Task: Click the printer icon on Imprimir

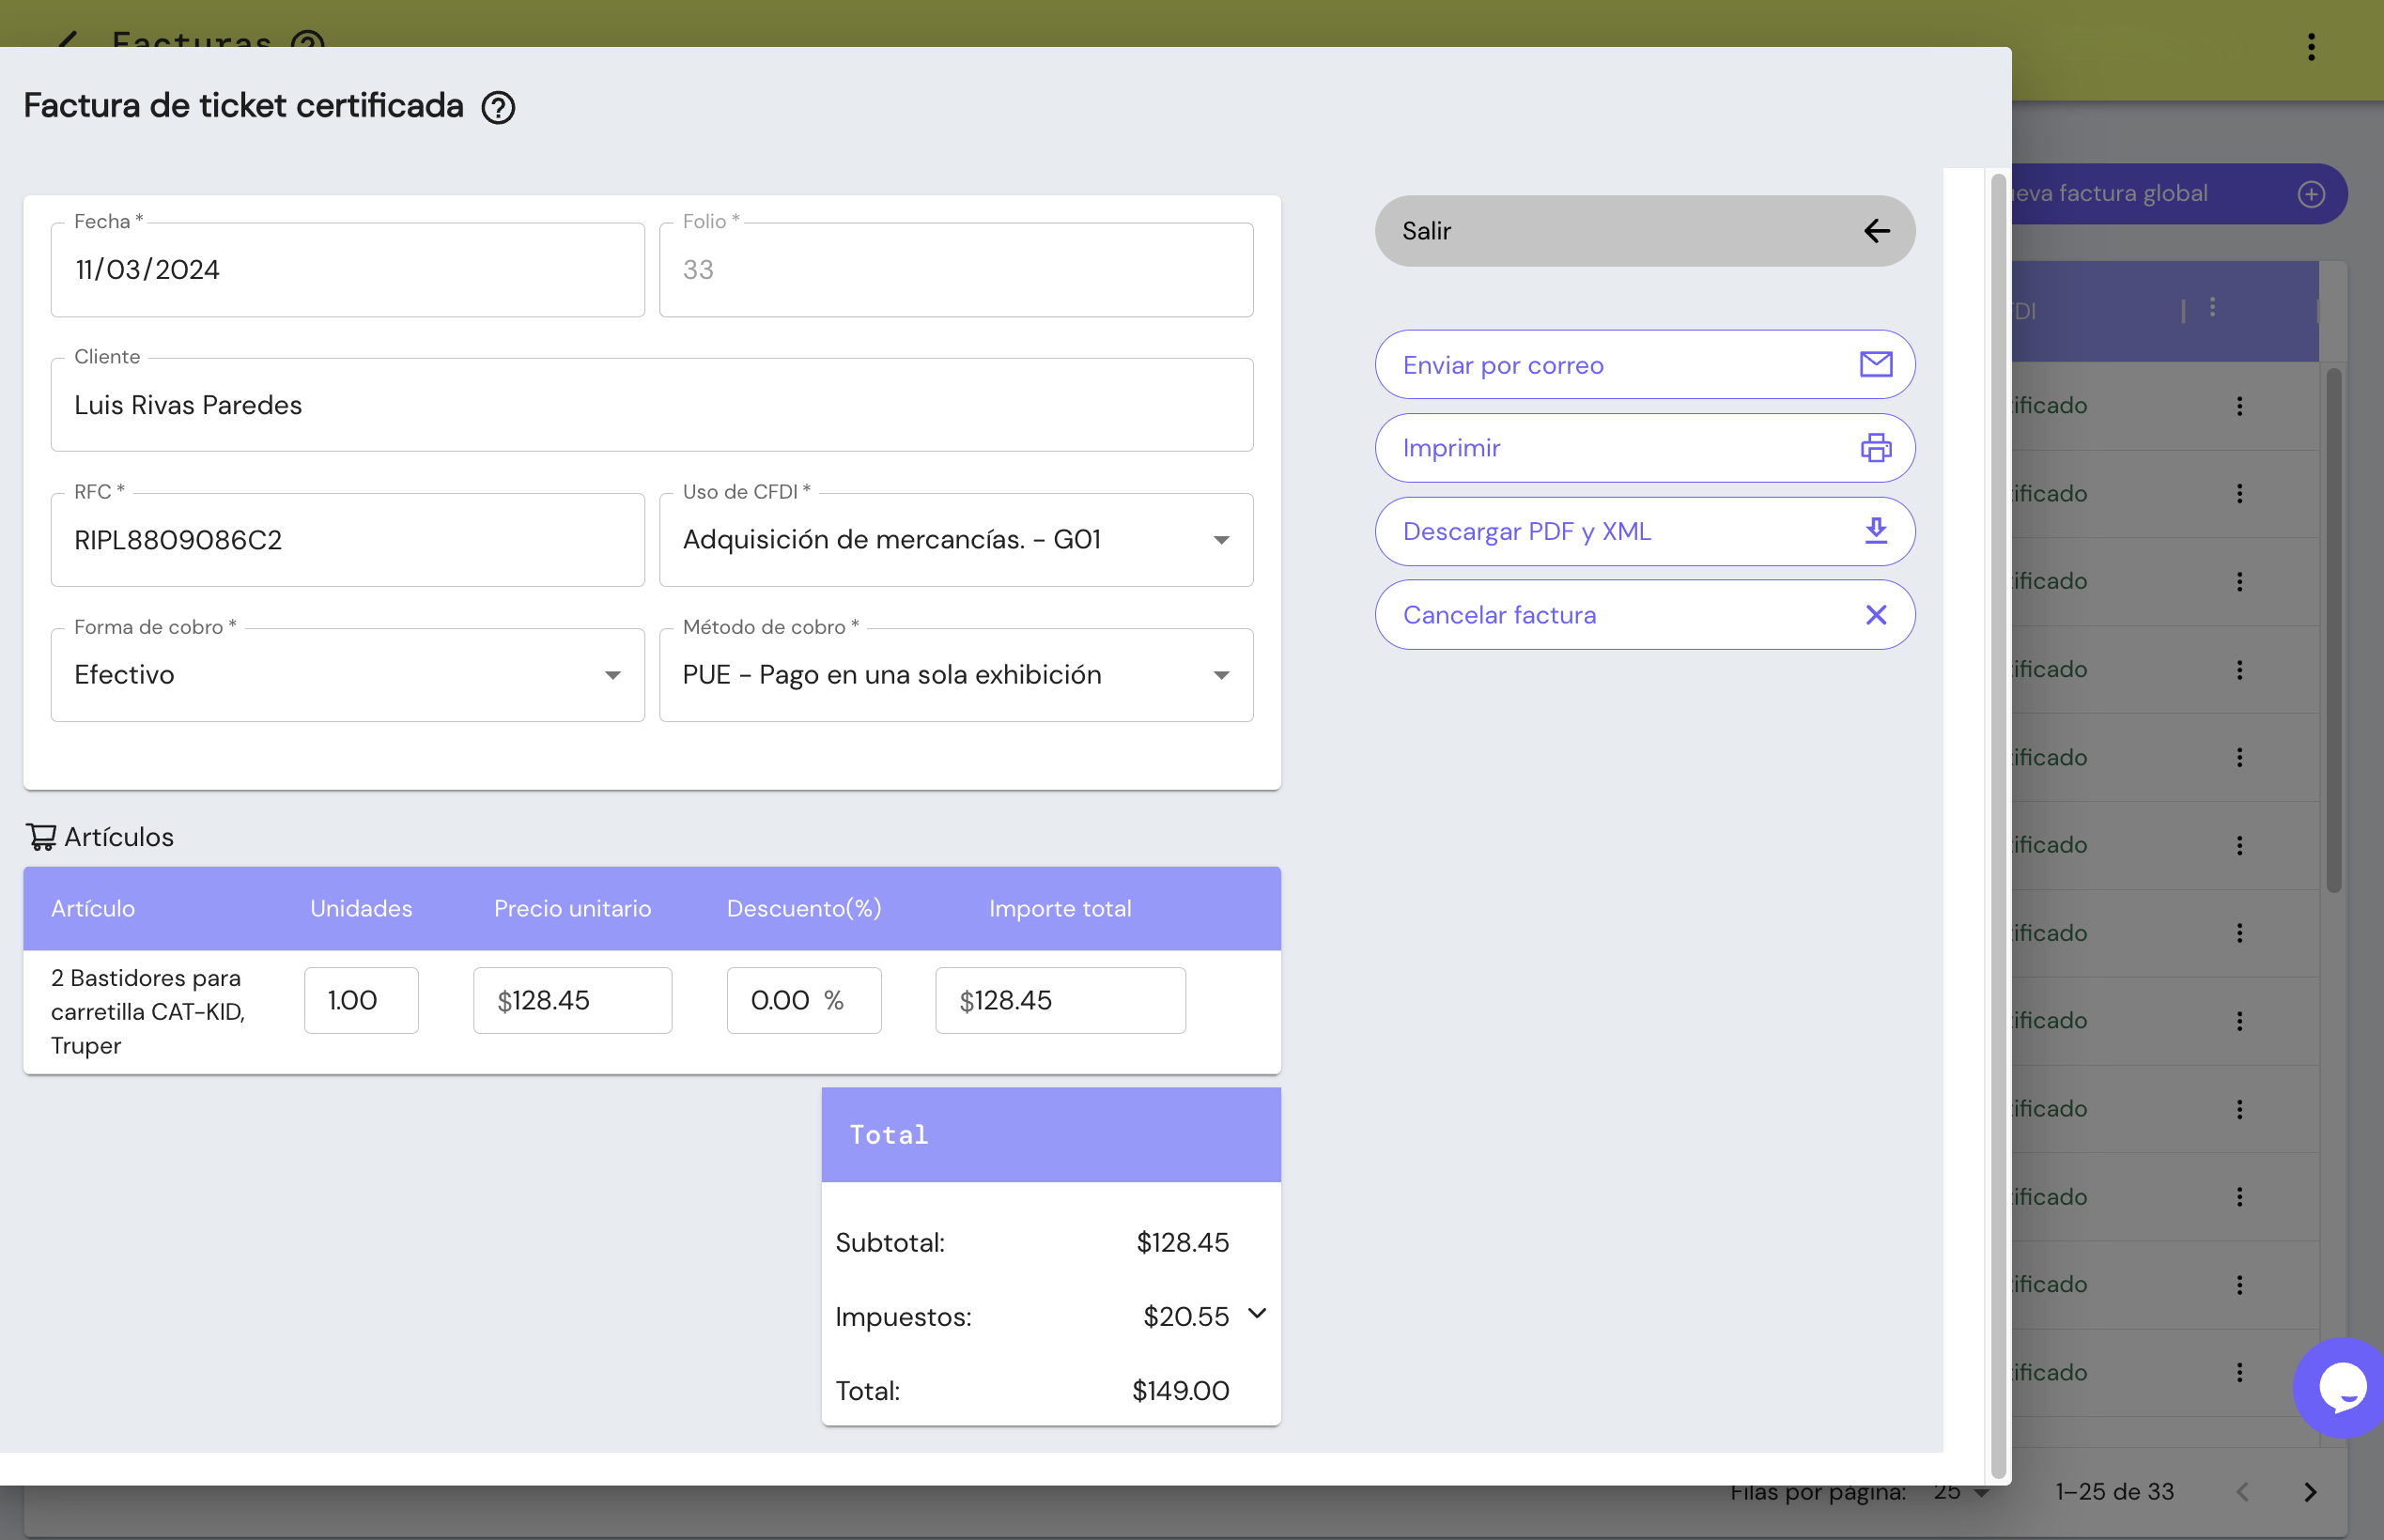Action: [x=1876, y=448]
